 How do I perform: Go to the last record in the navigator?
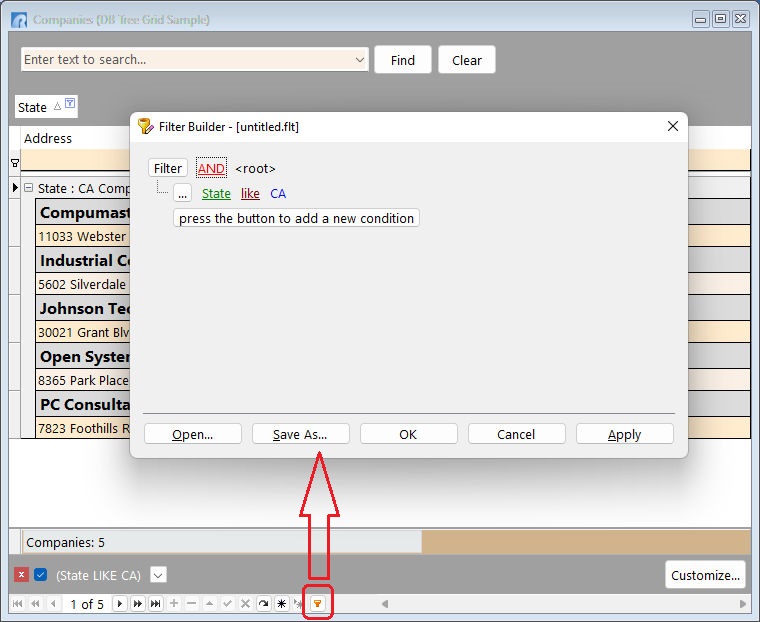coord(156,604)
